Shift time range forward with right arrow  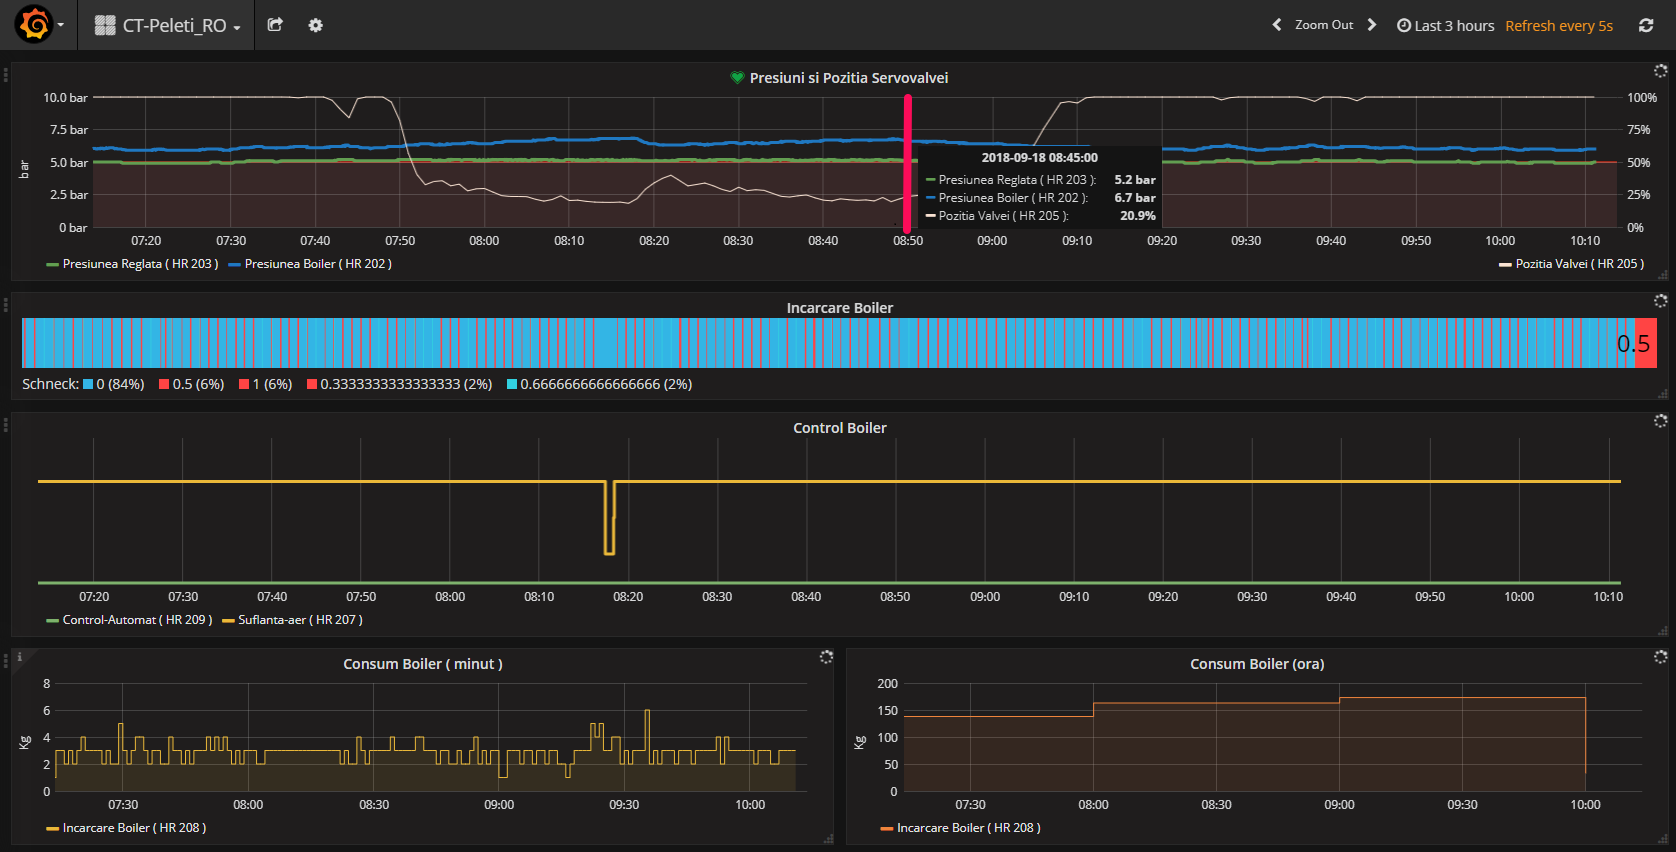[1372, 25]
